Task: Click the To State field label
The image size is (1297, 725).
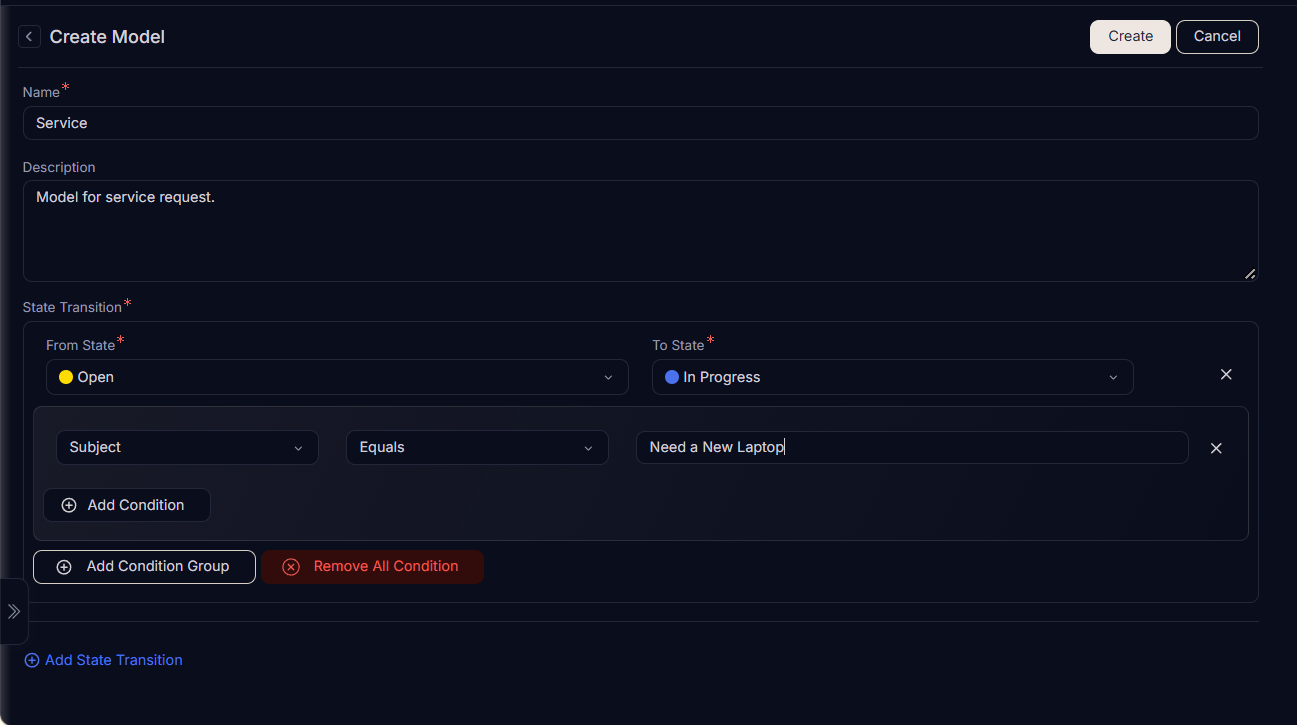Action: [678, 345]
